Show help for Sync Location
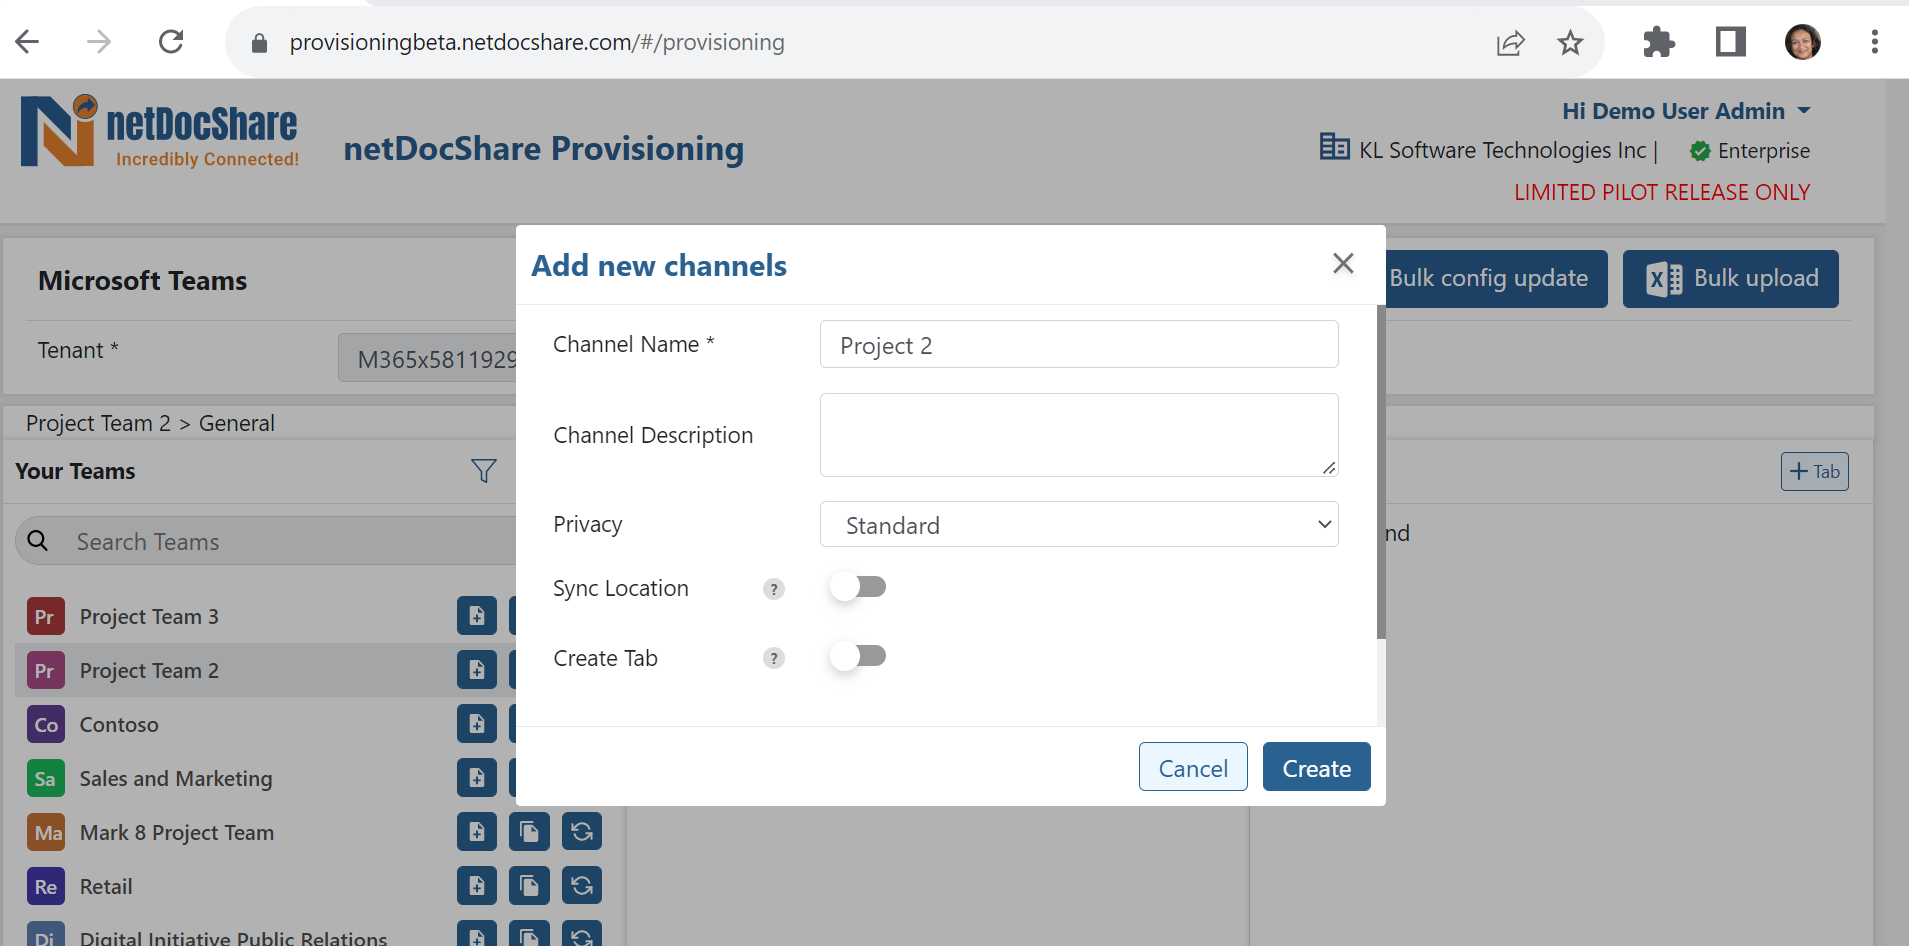 coord(774,589)
